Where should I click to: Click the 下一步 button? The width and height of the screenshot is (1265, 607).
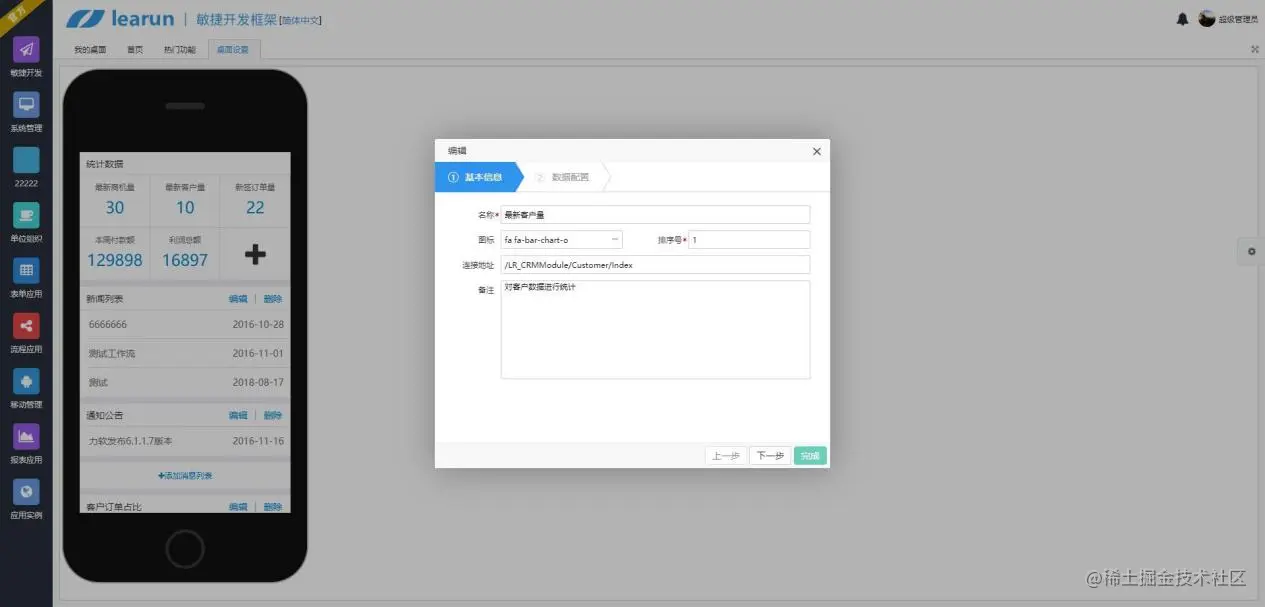click(x=769, y=455)
